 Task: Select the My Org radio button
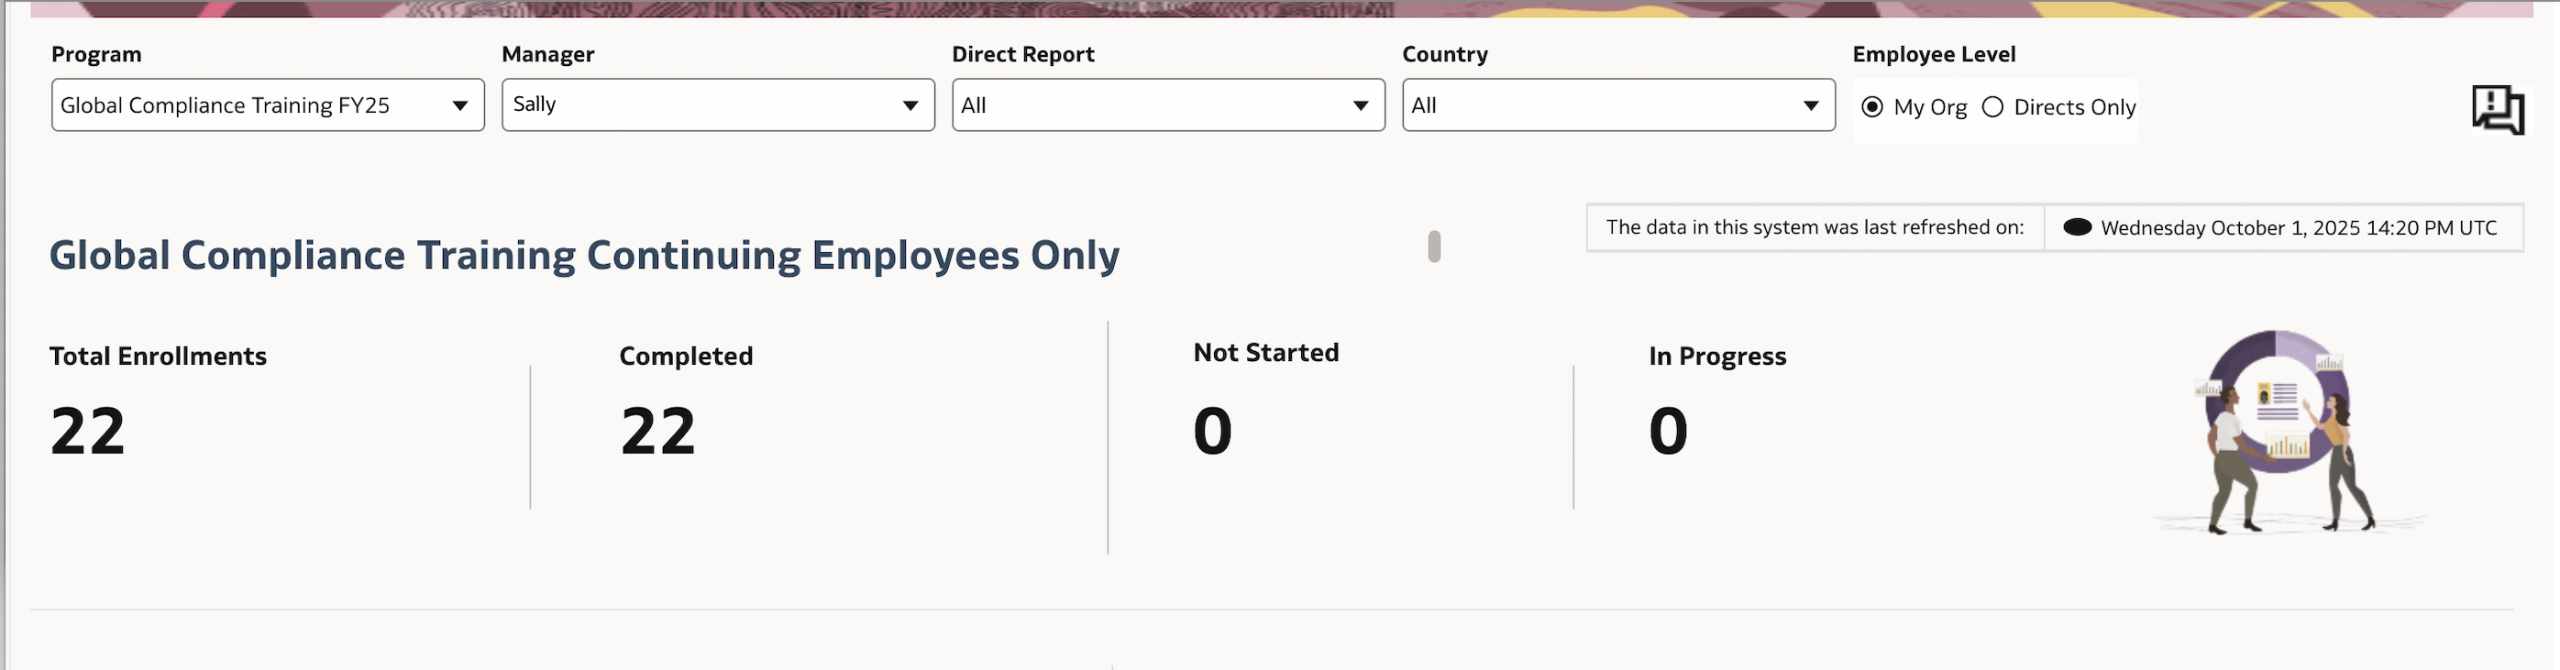1872,107
